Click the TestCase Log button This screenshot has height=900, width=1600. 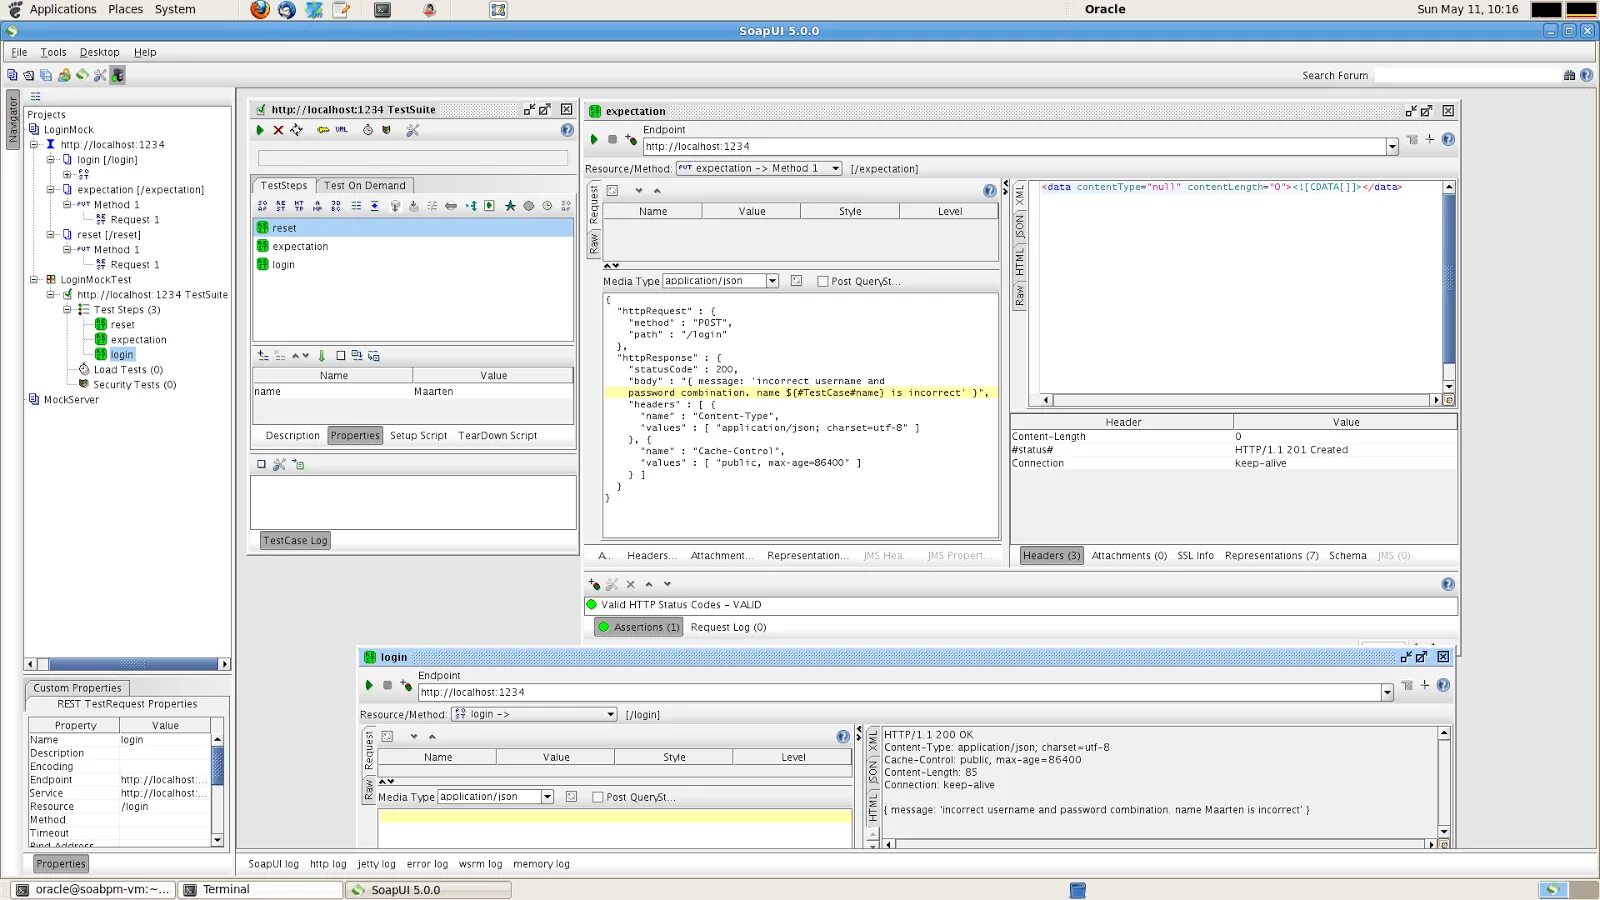point(295,541)
